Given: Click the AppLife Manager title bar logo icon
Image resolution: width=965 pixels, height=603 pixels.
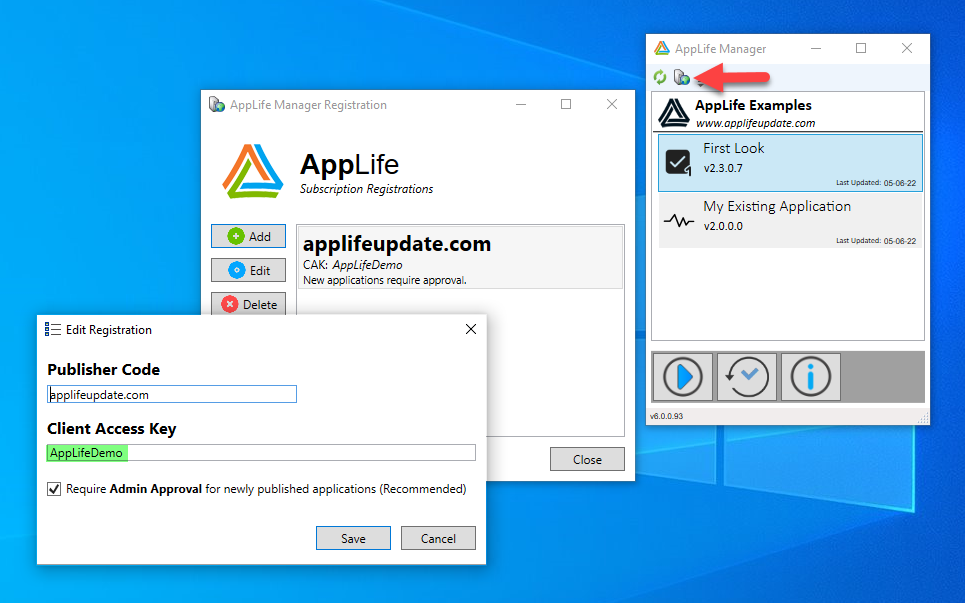Looking at the screenshot, I should (662, 49).
